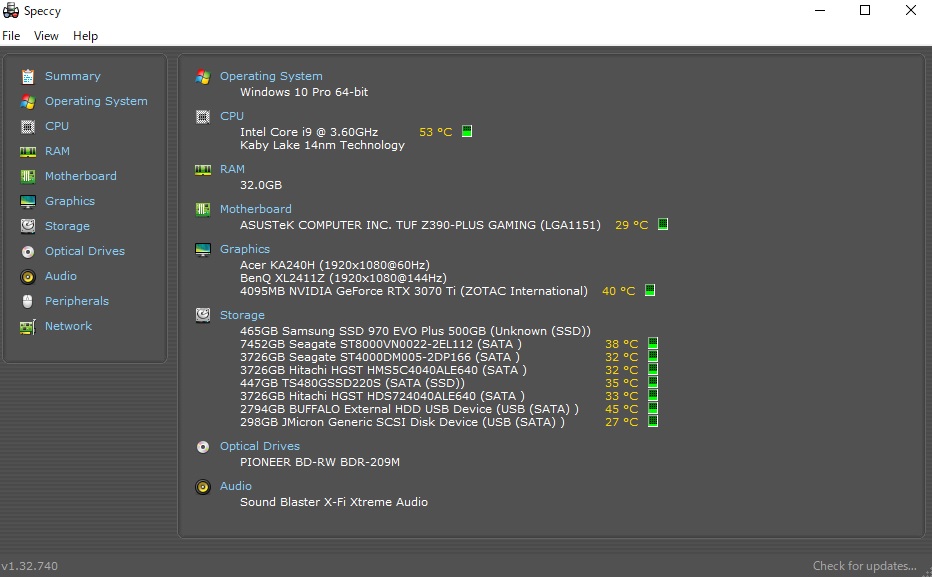Click the Optical Drives icon in summary pane
This screenshot has height=577, width=932.
(203, 447)
